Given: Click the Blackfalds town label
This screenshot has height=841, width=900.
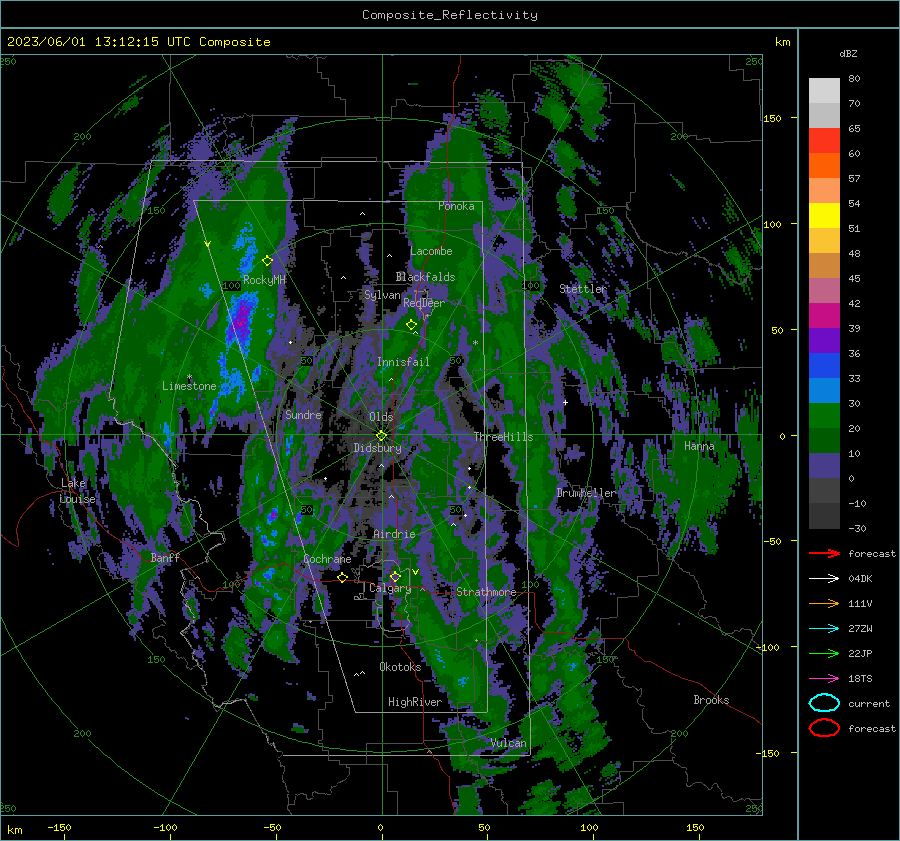Looking at the screenshot, I should coord(425,277).
